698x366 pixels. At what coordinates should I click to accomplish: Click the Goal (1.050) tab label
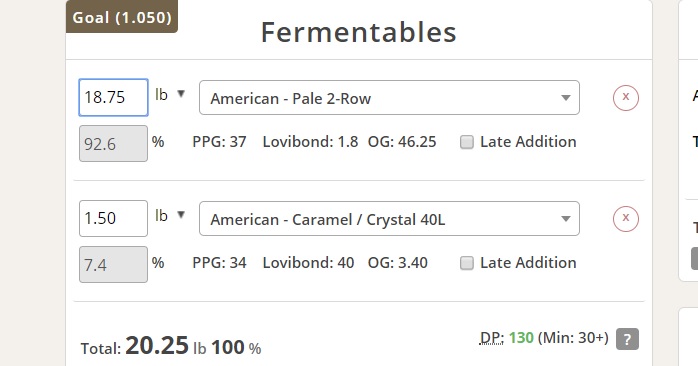[x=122, y=17]
